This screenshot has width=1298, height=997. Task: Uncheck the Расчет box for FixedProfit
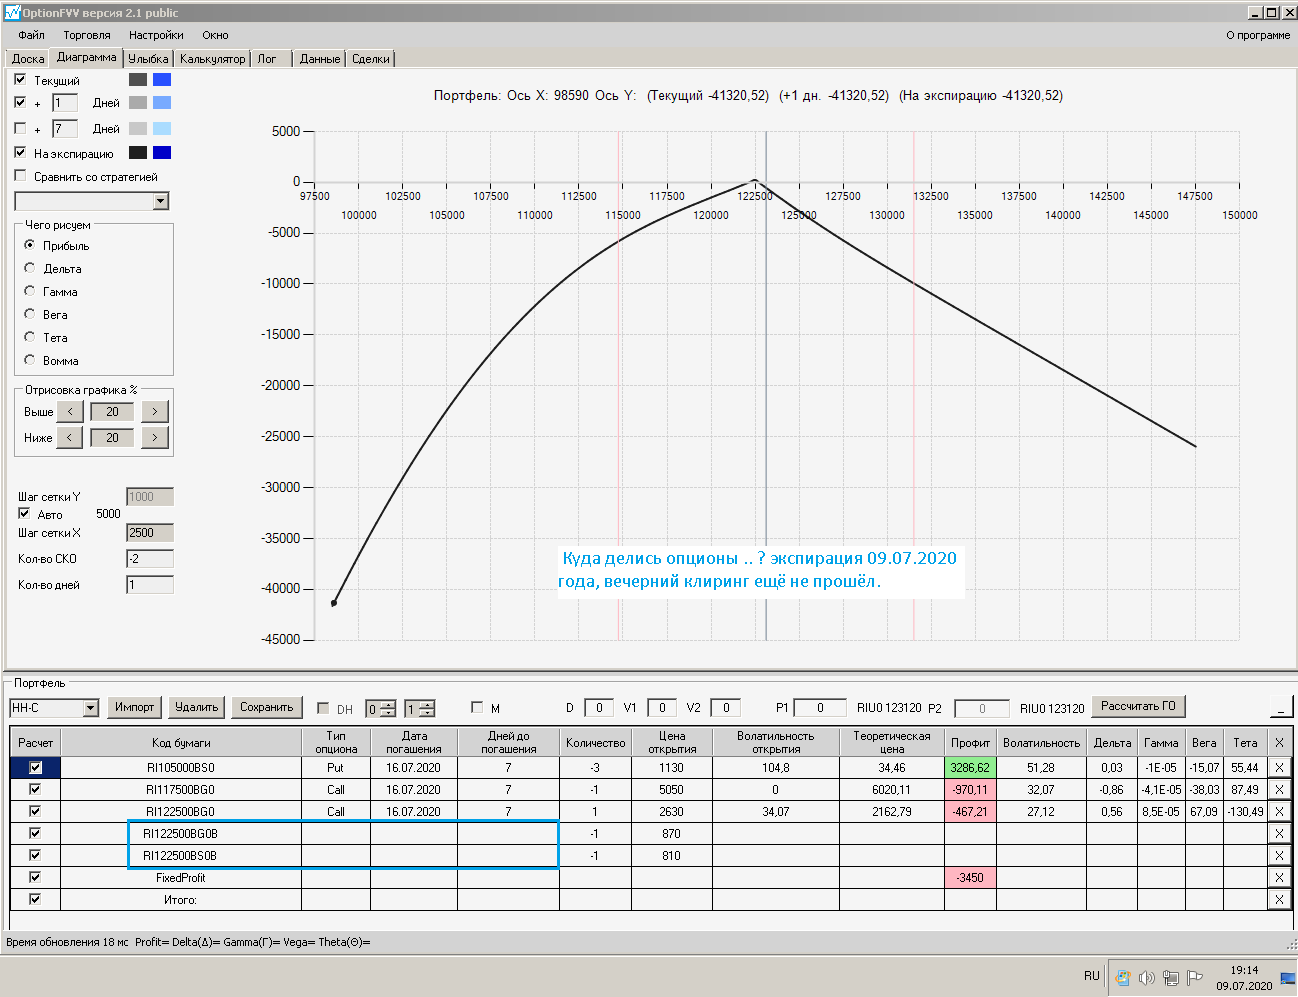coord(35,878)
